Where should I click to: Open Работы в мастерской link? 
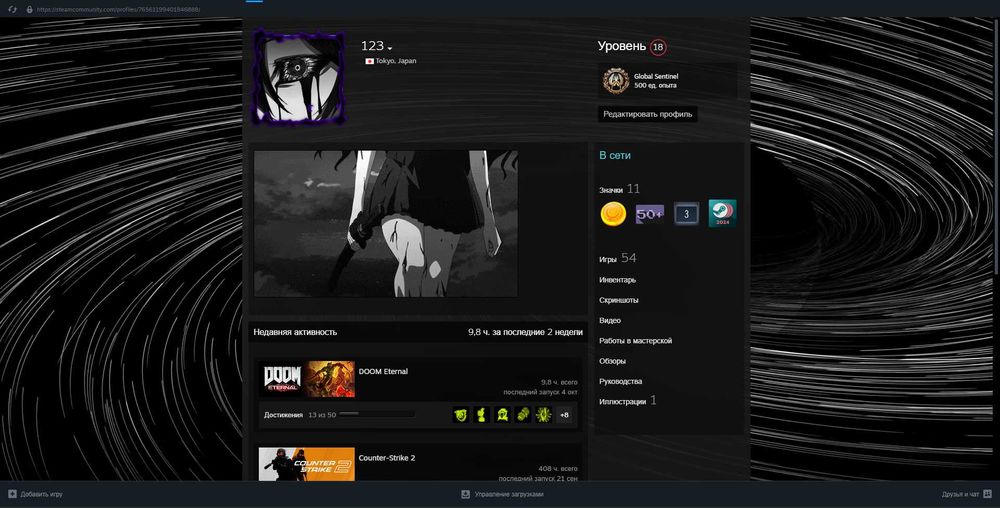coord(635,341)
